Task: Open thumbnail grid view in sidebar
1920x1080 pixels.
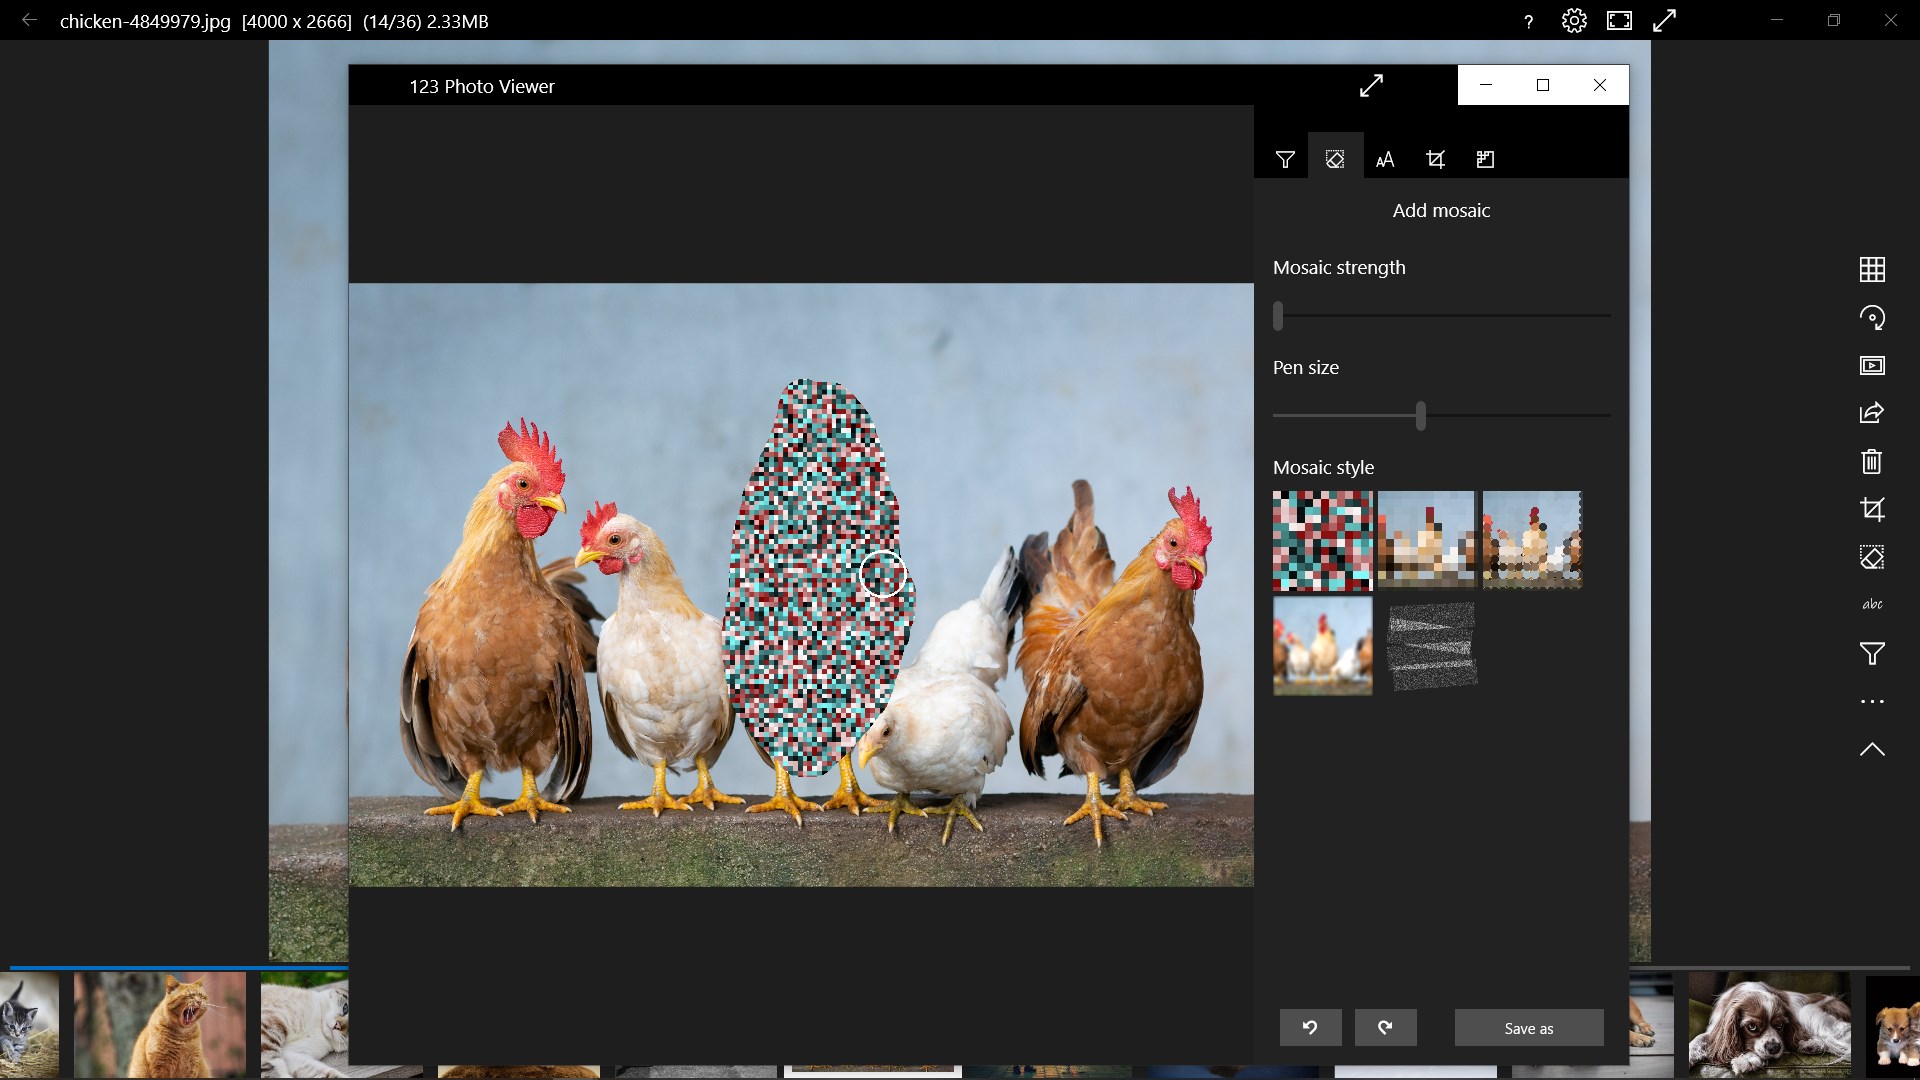Action: pyautogui.click(x=1872, y=269)
